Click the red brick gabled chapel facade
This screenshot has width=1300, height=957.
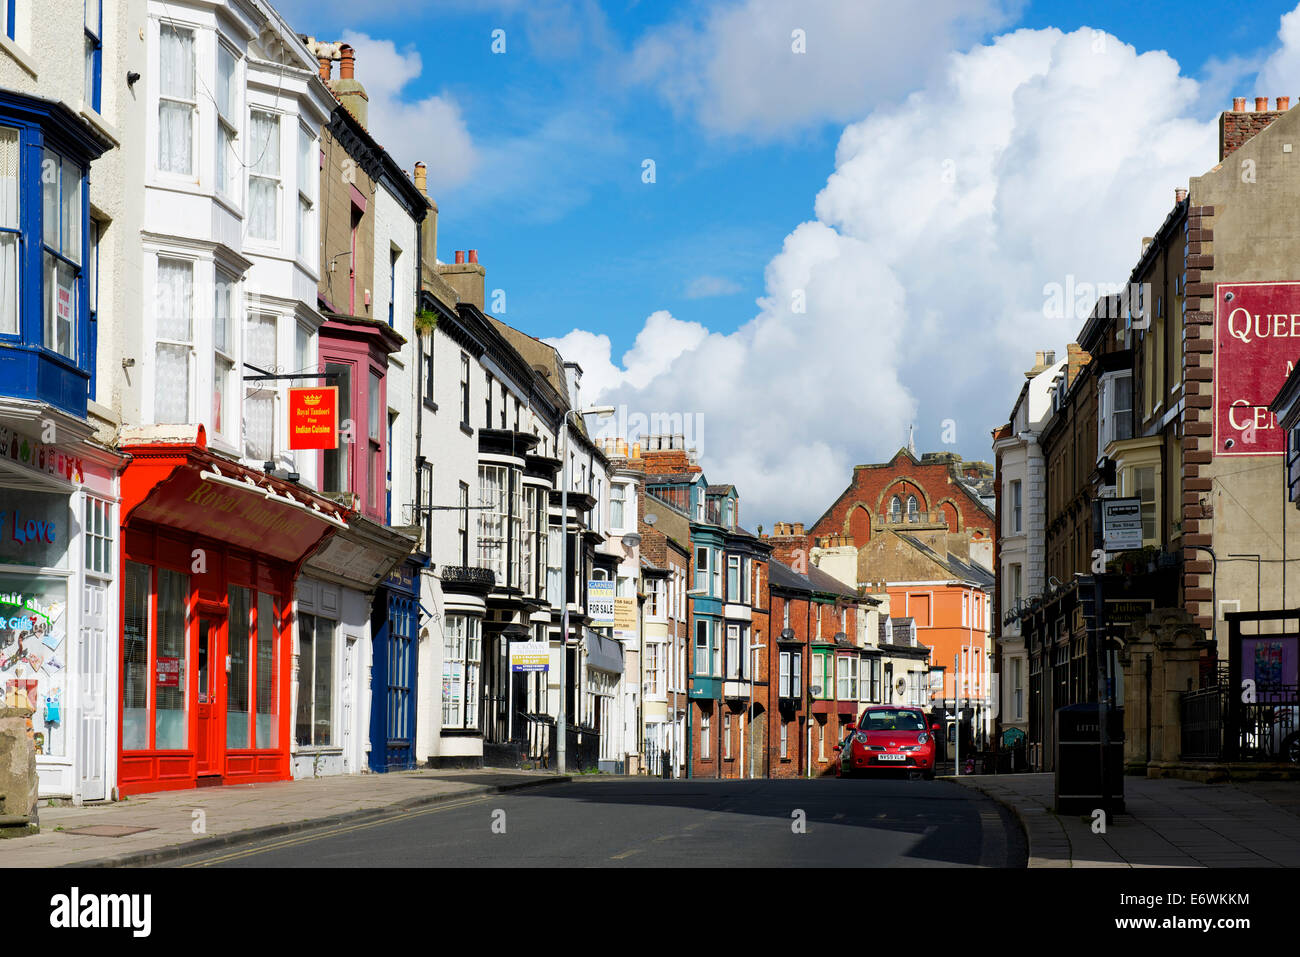pos(900,497)
